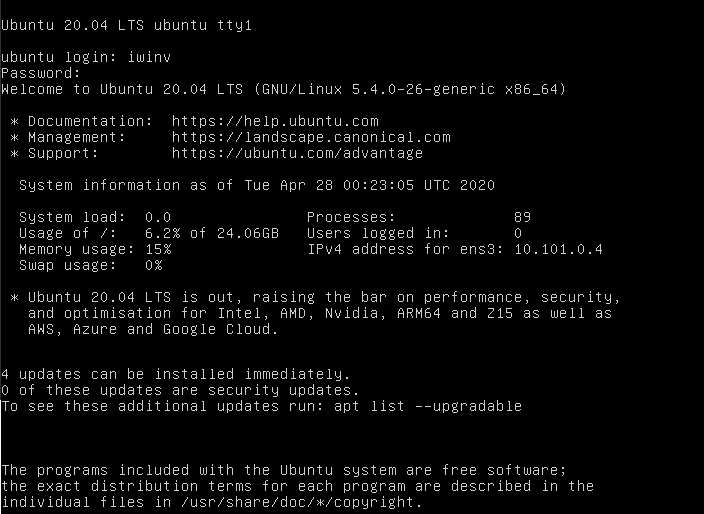The image size is (704, 514).
Task: Click the asterisk bullet before Documentation
Action: [x=14, y=122]
